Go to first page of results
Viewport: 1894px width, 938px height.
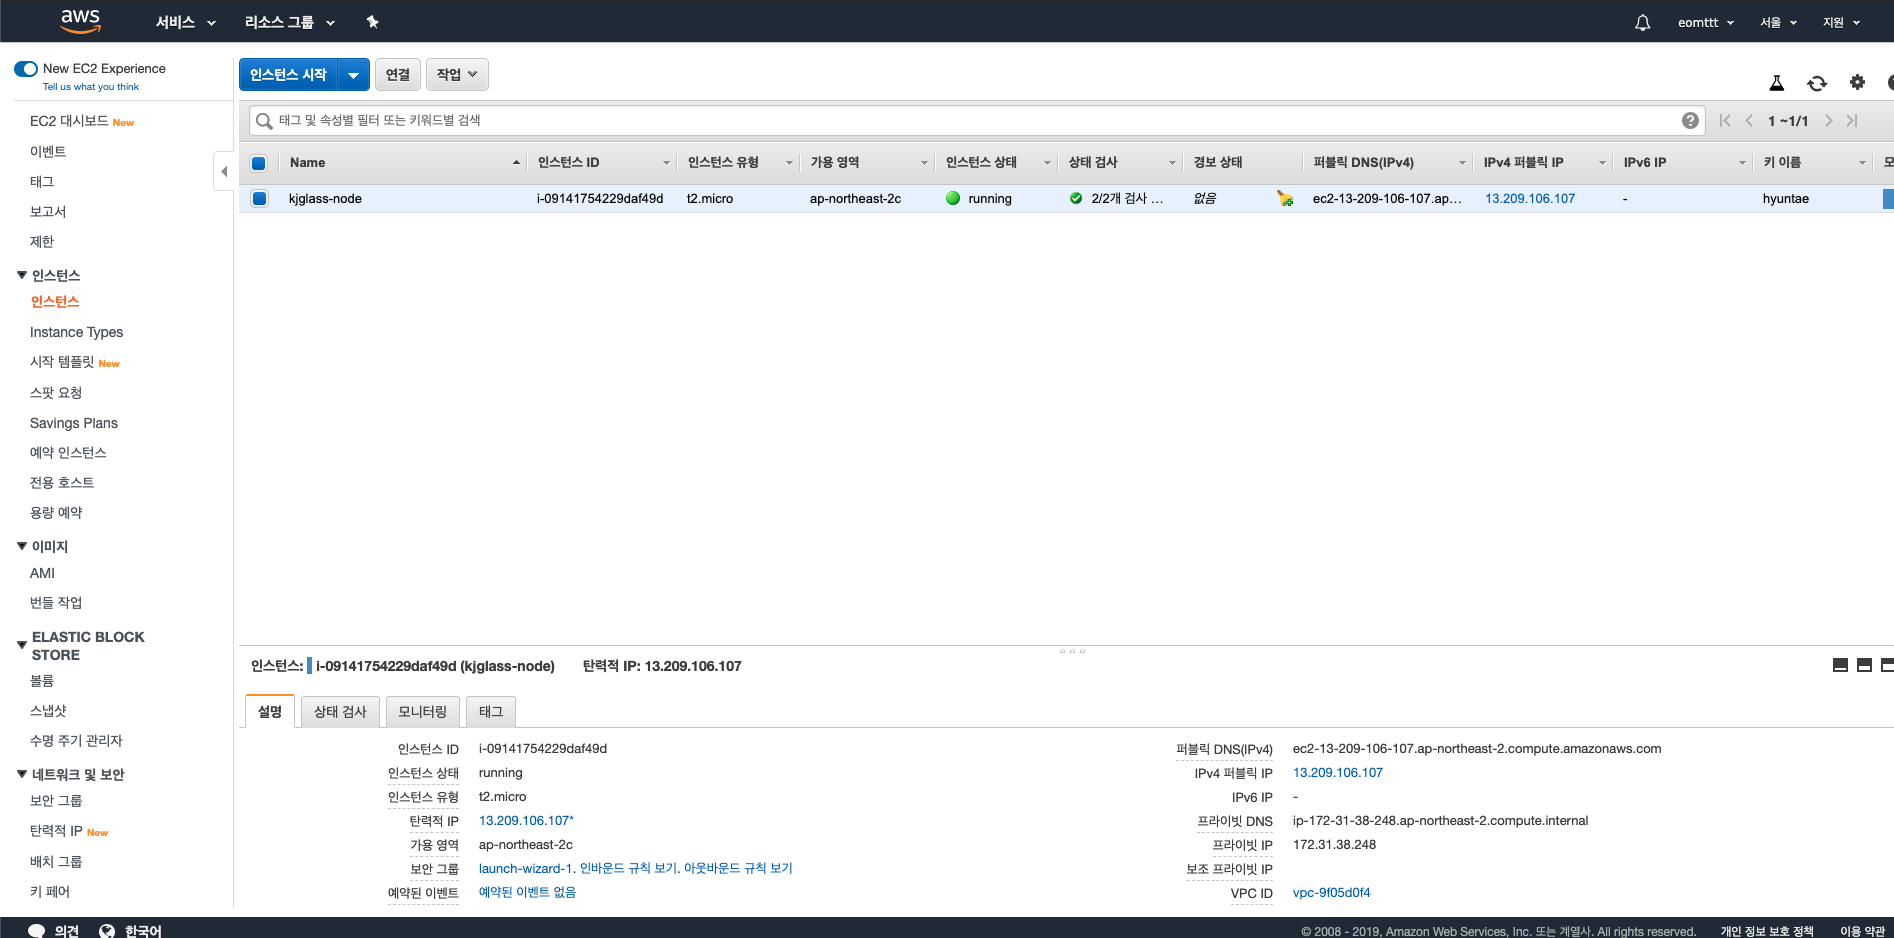(1725, 121)
